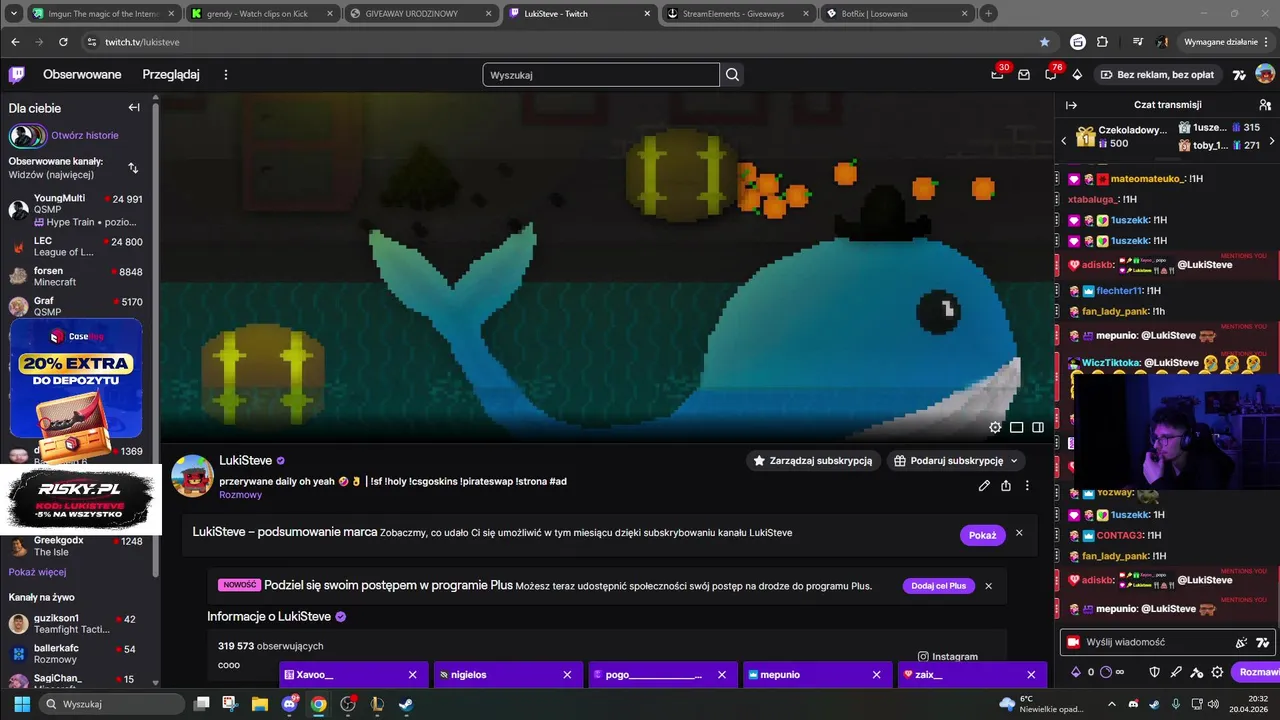This screenshot has height=720, width=1280.
Task: Open the Rozmowy category link
Action: coord(241,495)
